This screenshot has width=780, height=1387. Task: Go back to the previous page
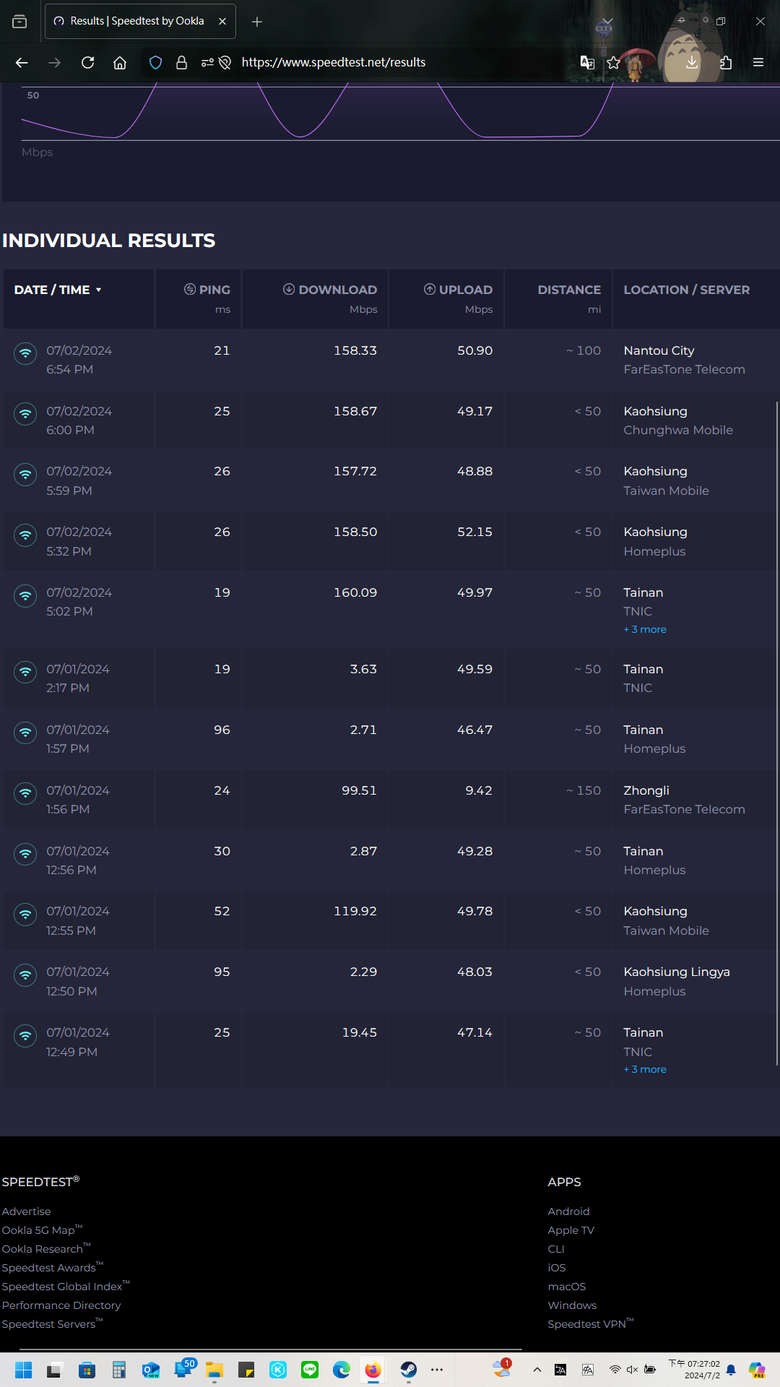(21, 62)
